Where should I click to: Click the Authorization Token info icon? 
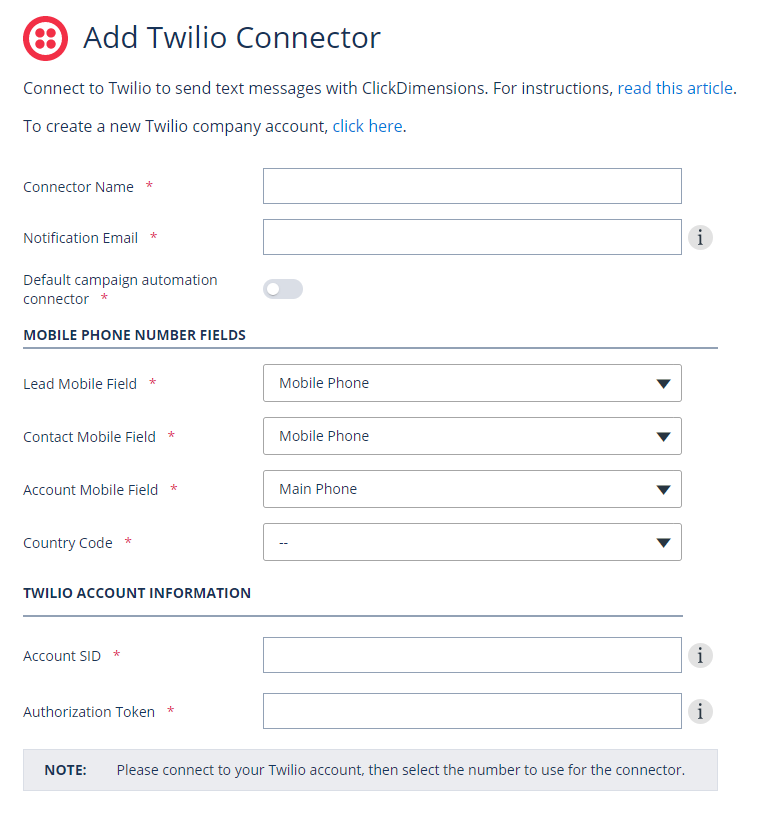pos(700,711)
